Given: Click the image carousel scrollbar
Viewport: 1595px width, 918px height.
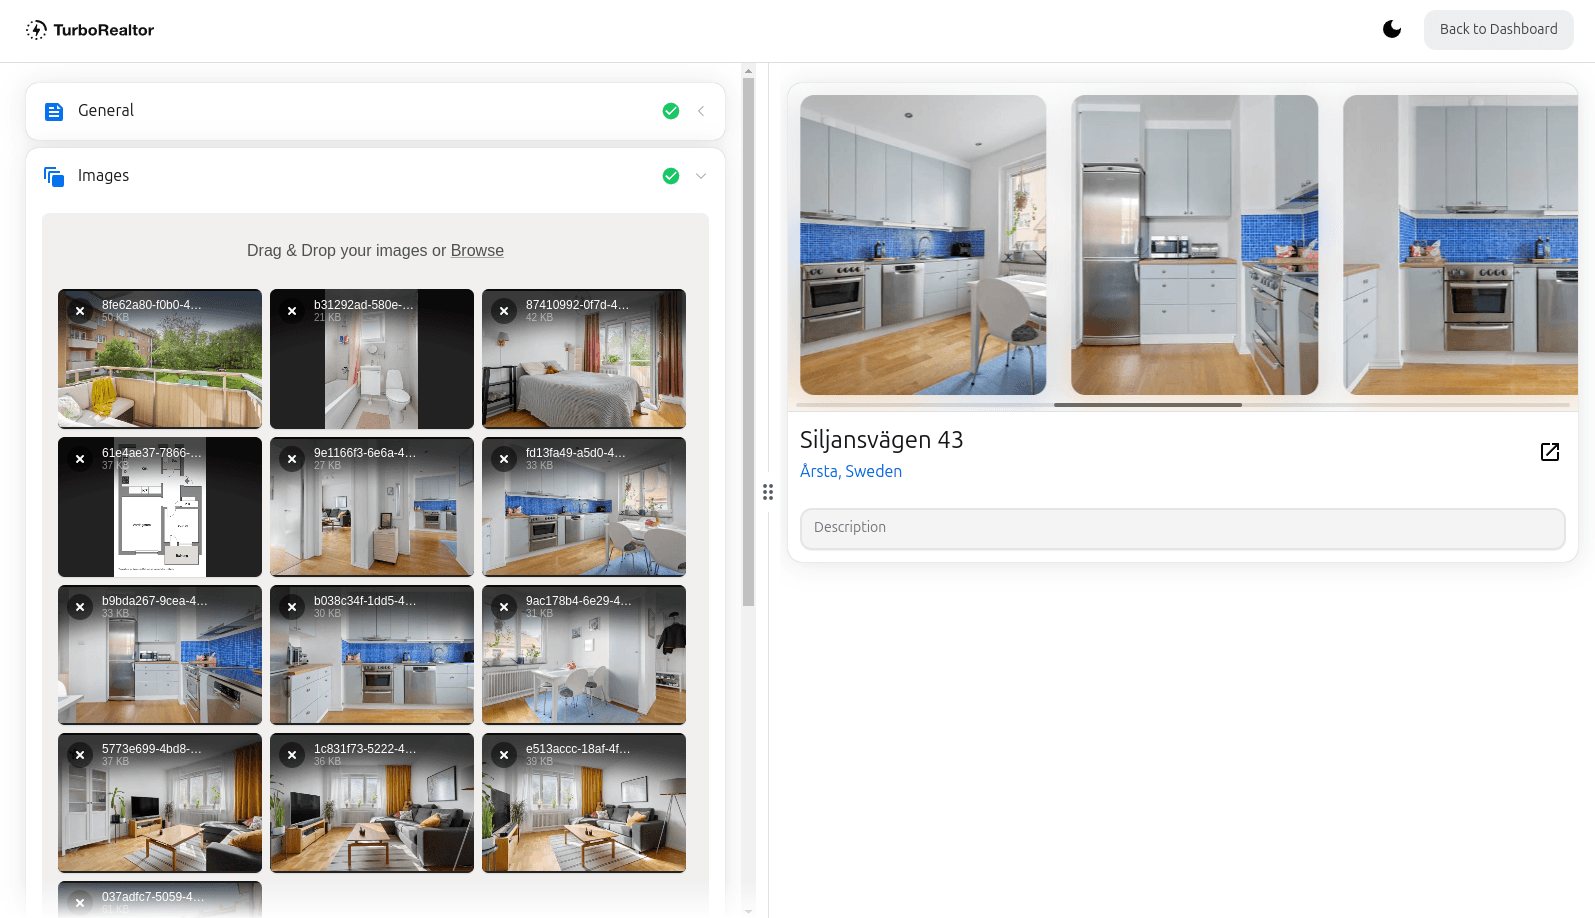Looking at the screenshot, I should point(1147,405).
